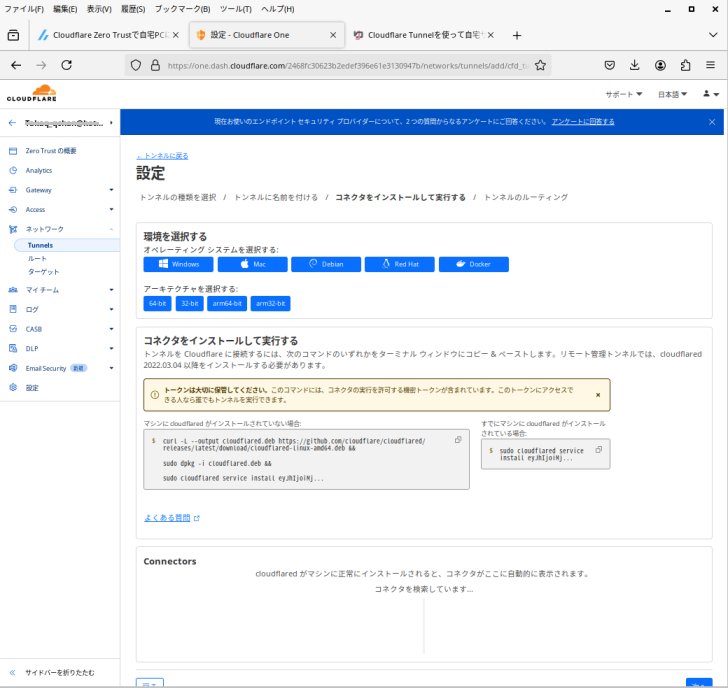Bookmark this page with the star icon
This screenshot has width=728, height=688.
pyautogui.click(x=540, y=65)
